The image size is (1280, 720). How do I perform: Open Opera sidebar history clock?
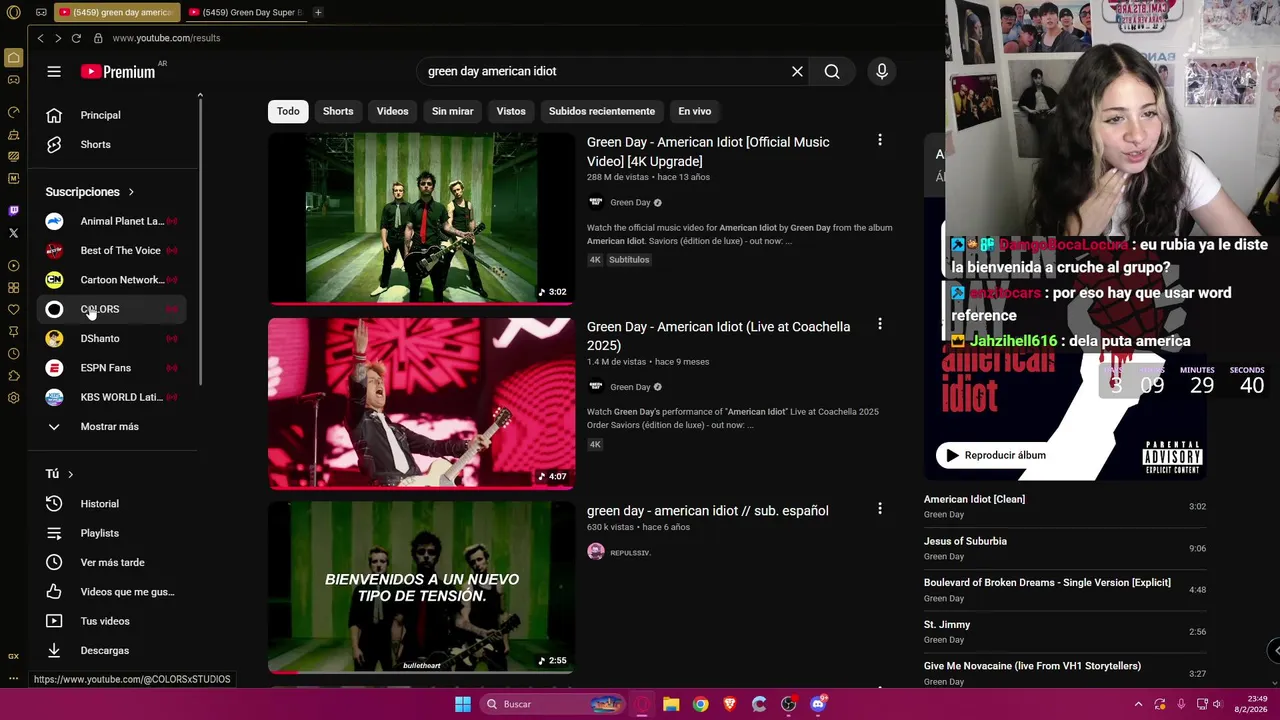13,354
